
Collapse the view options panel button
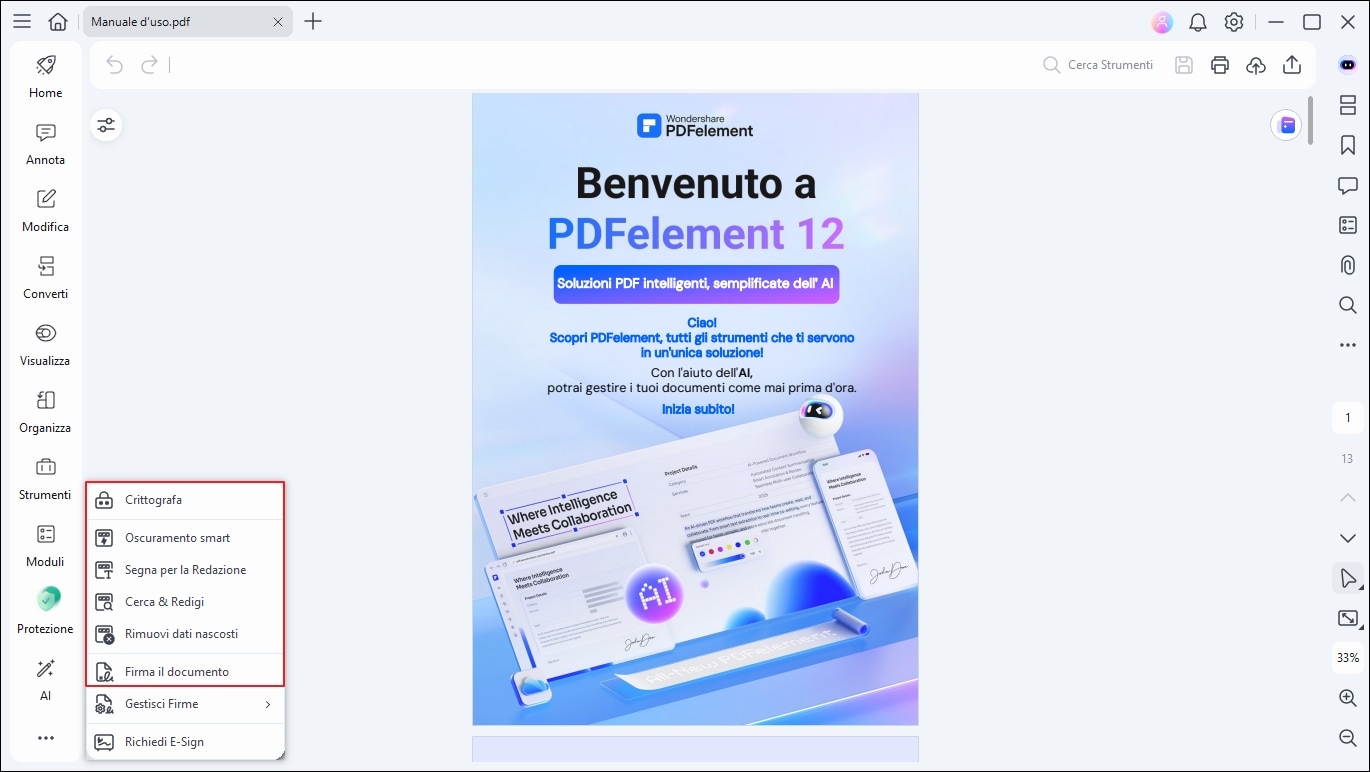tap(106, 125)
